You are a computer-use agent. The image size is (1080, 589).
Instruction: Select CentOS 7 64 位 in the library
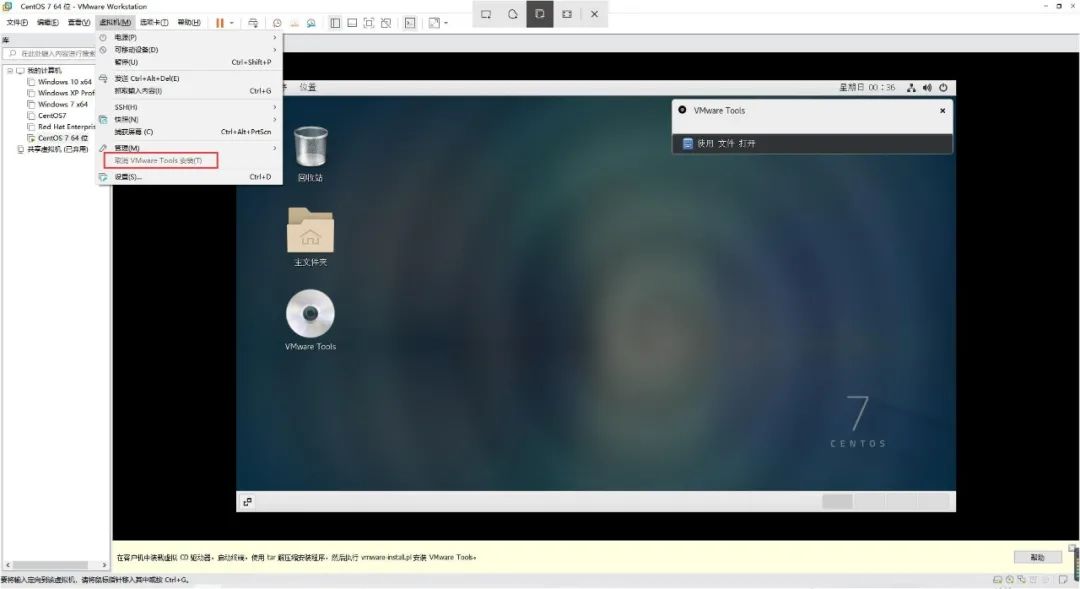coord(62,138)
